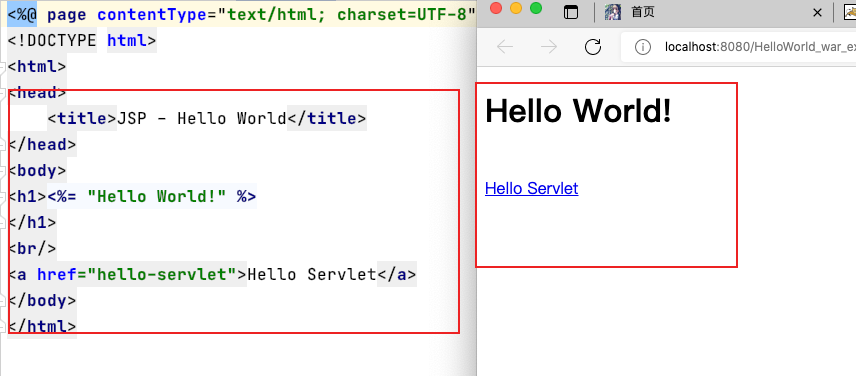Click the page contentType directive line
Screen dimensions: 856x376
point(241,14)
